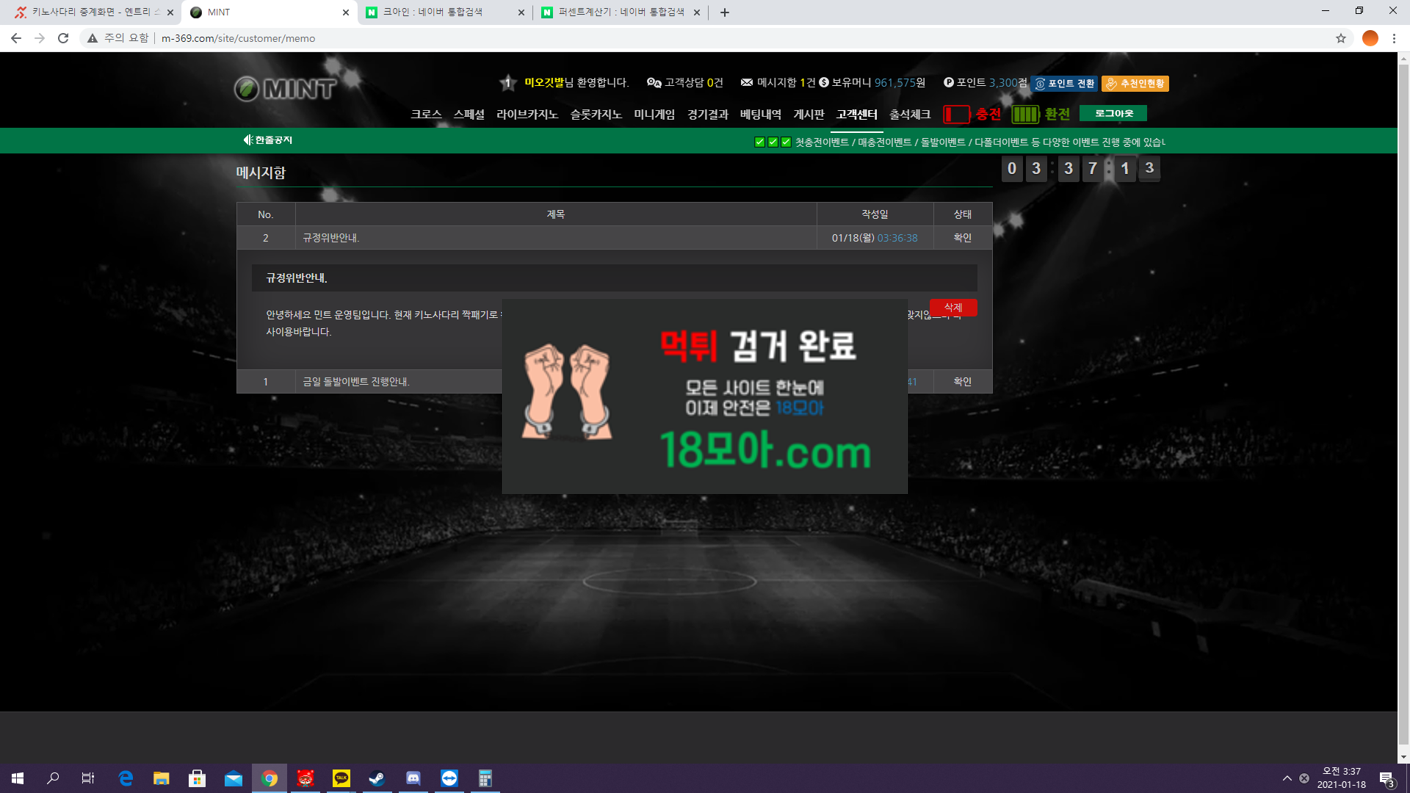Click the 18모아.com popup banner
This screenshot has width=1410, height=793.
point(705,396)
